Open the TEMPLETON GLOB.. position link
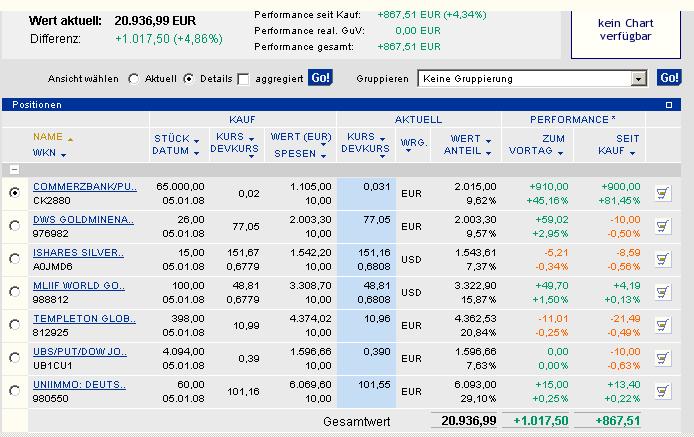Image resolution: width=694 pixels, height=437 pixels. pyautogui.click(x=84, y=319)
